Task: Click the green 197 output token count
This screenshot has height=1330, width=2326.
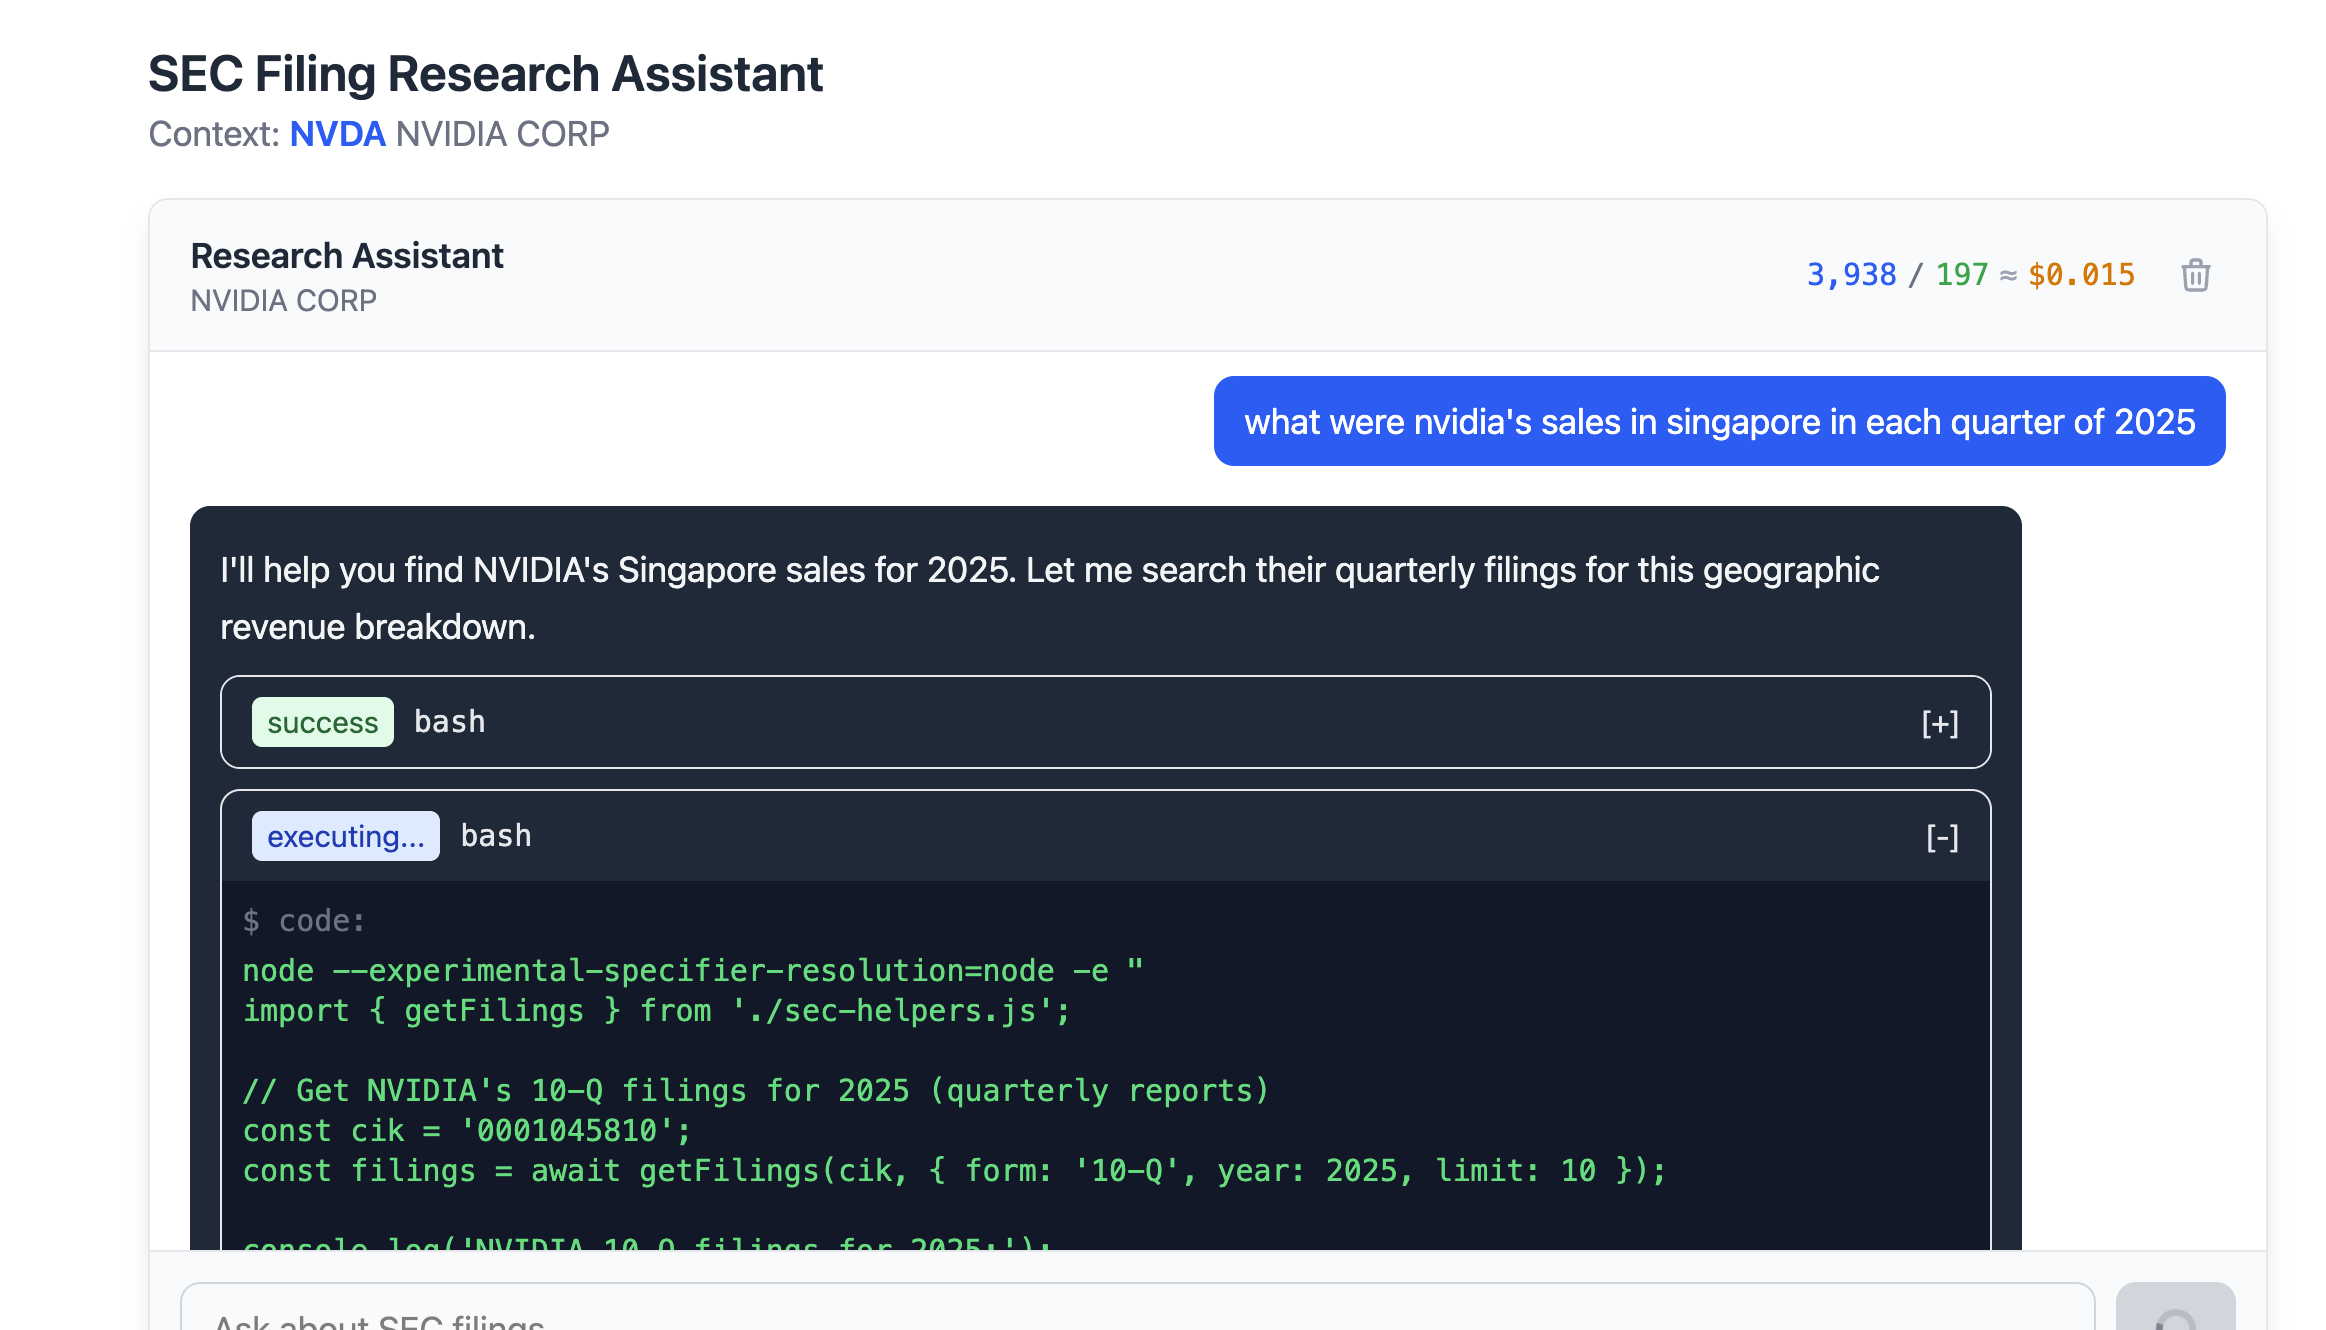Action: (x=1961, y=275)
